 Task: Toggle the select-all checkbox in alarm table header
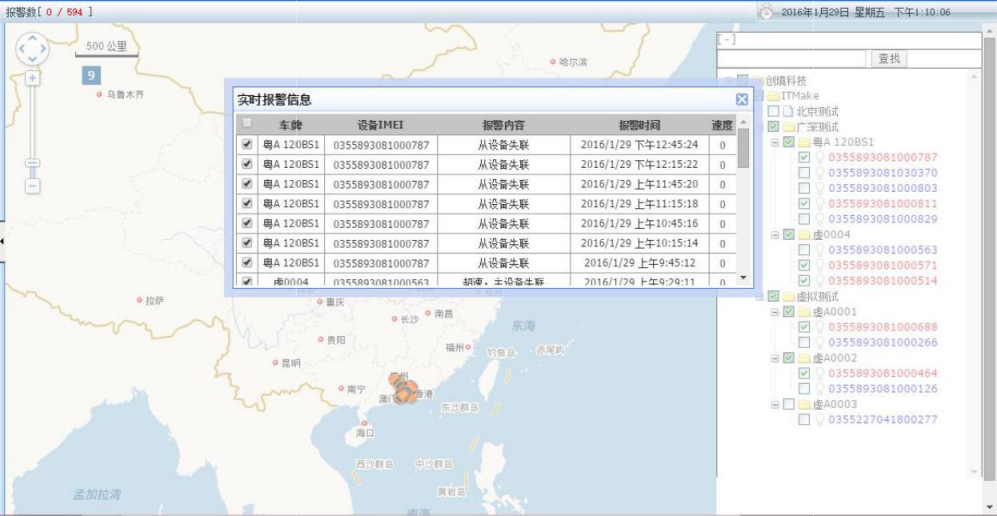(x=247, y=124)
